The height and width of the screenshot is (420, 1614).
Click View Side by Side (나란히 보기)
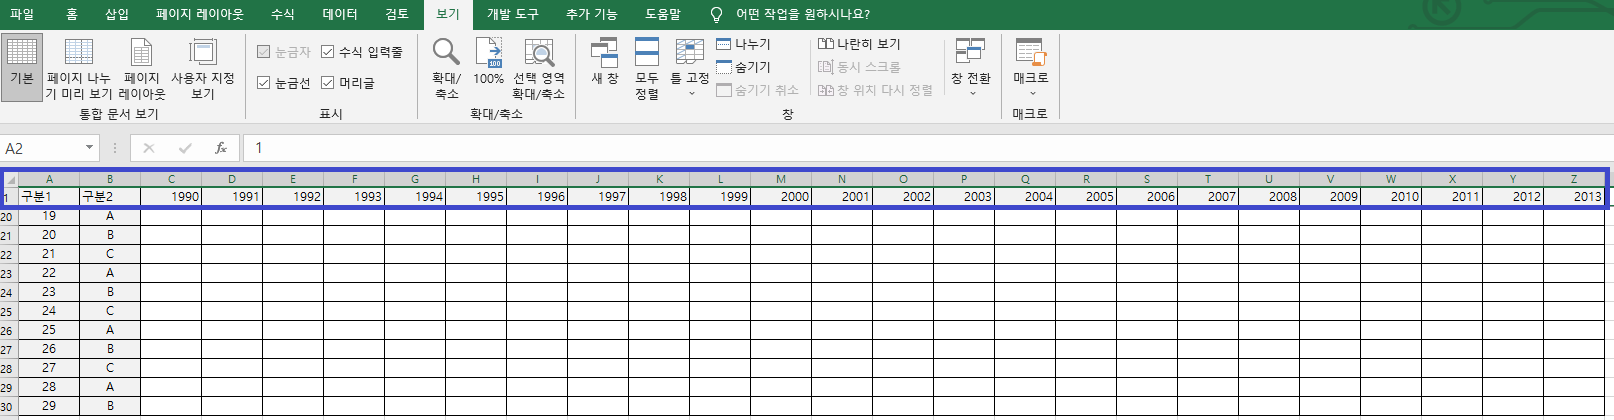pyautogui.click(x=859, y=44)
